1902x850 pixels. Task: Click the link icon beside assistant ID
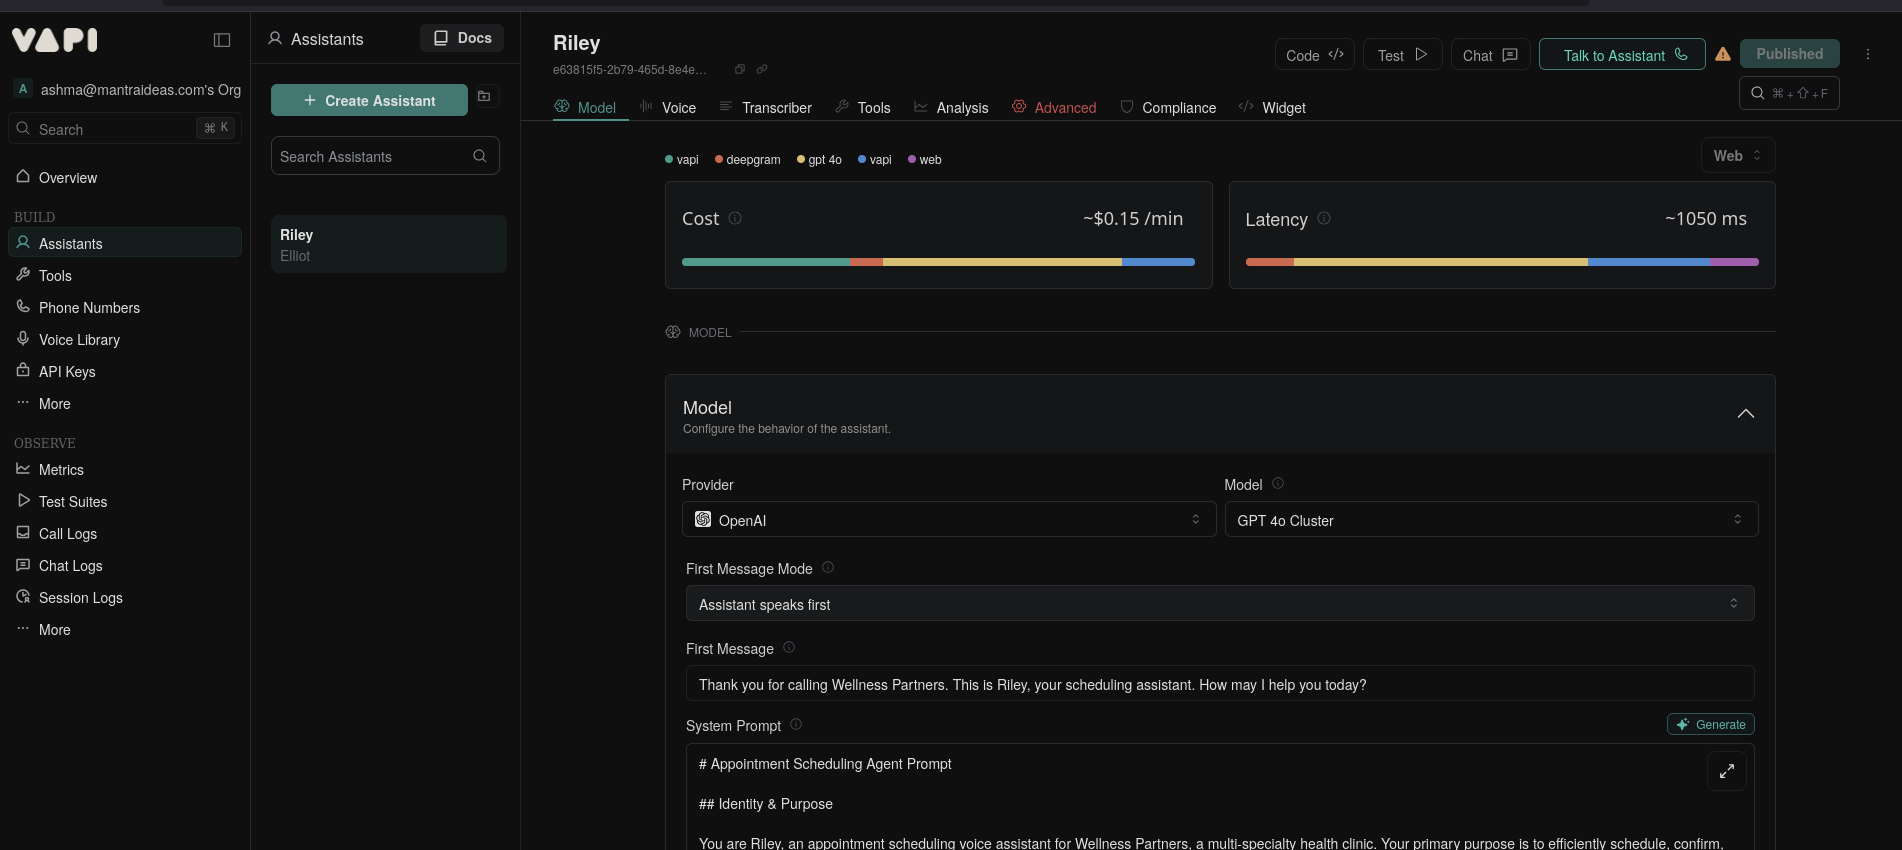[762, 69]
